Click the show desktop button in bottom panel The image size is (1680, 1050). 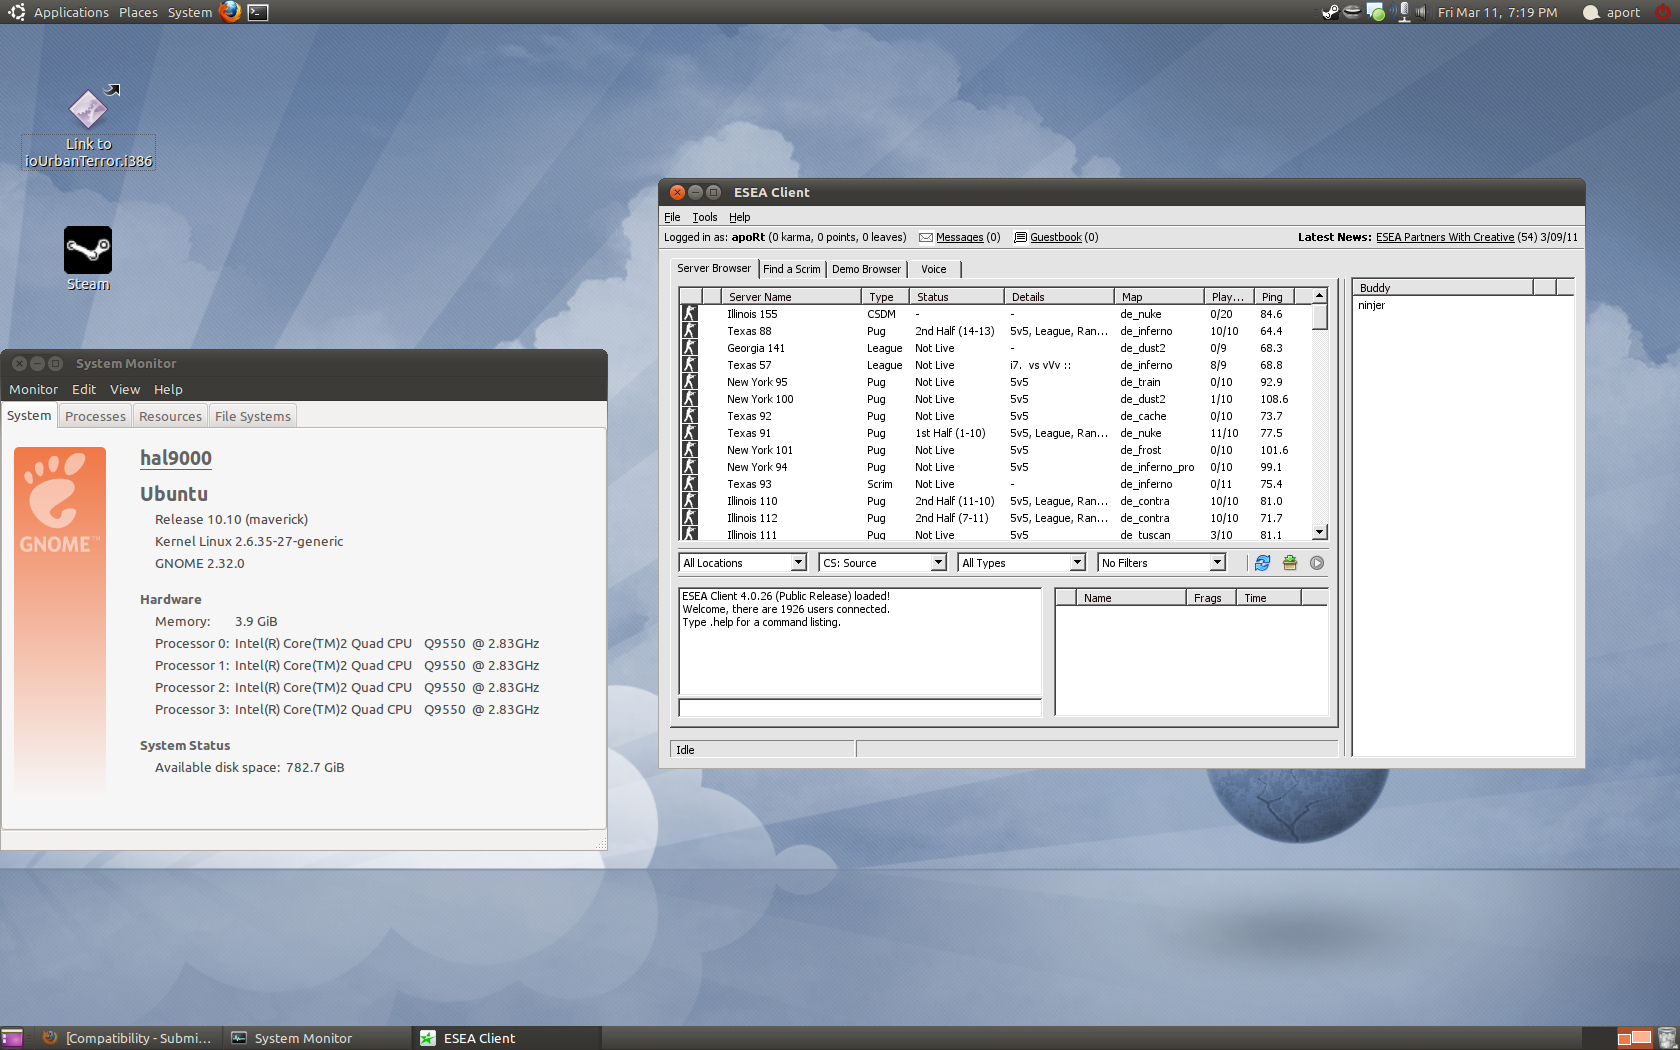pyautogui.click(x=12, y=1038)
